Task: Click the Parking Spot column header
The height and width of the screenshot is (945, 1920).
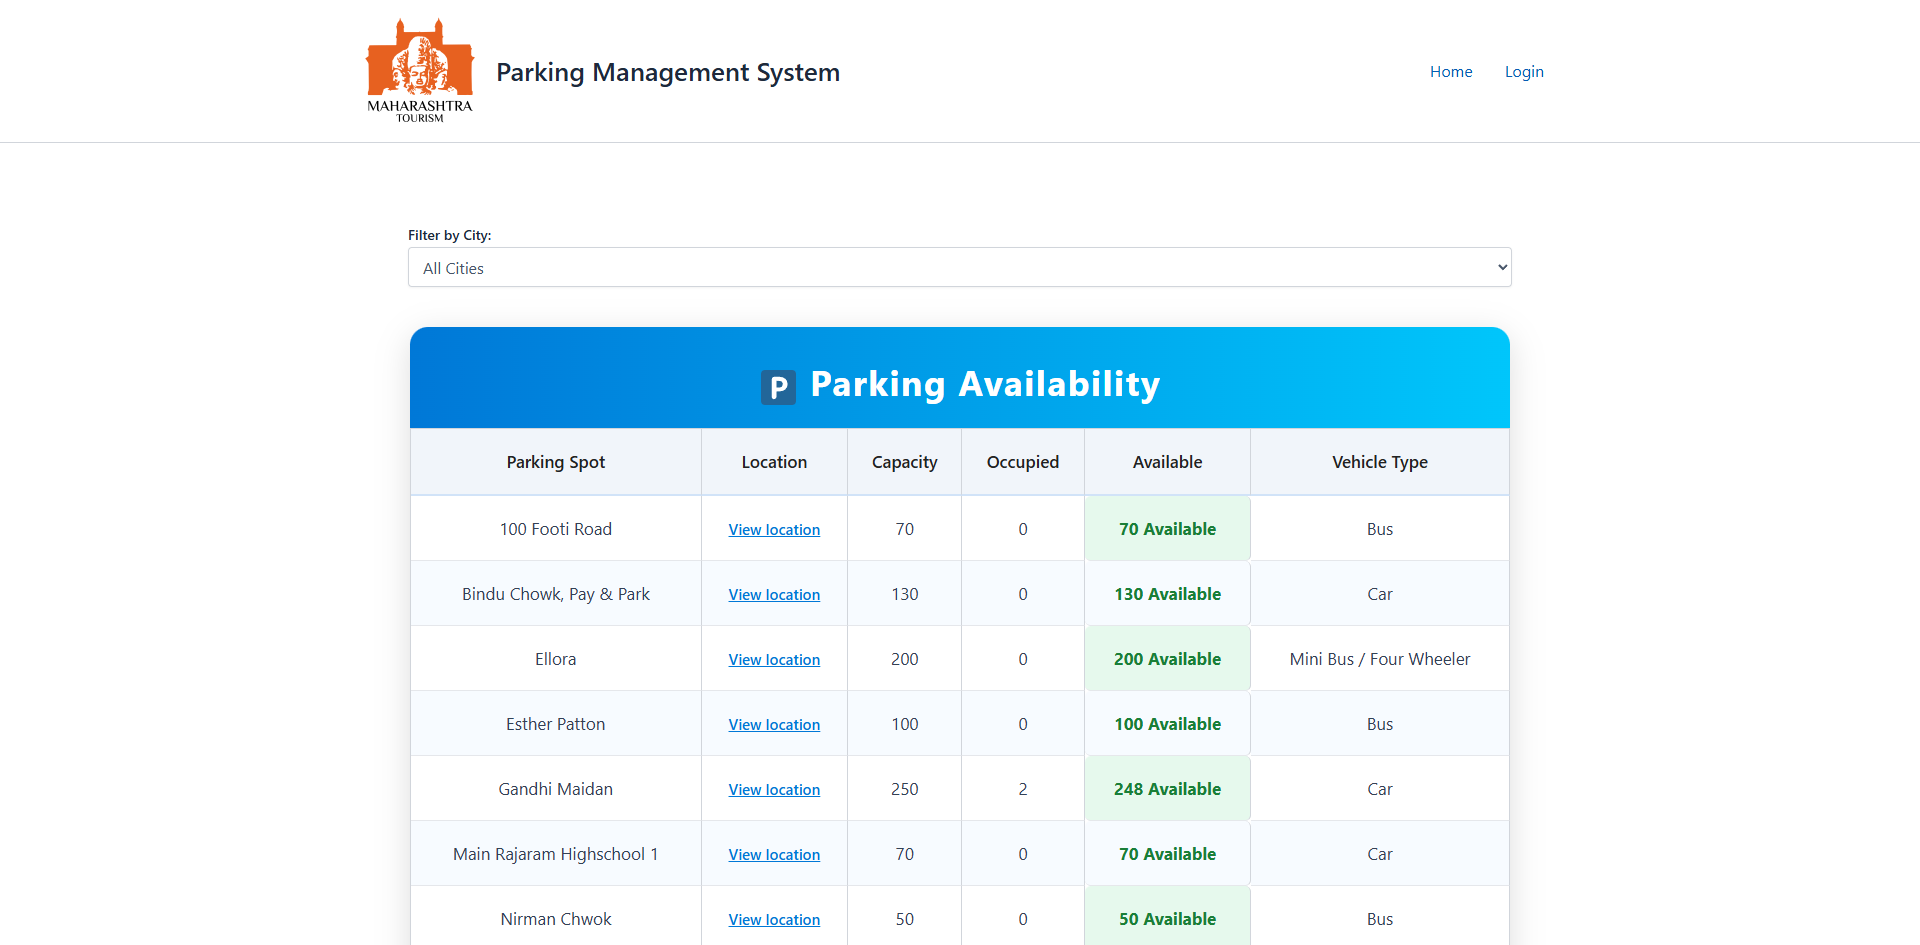Action: point(556,462)
